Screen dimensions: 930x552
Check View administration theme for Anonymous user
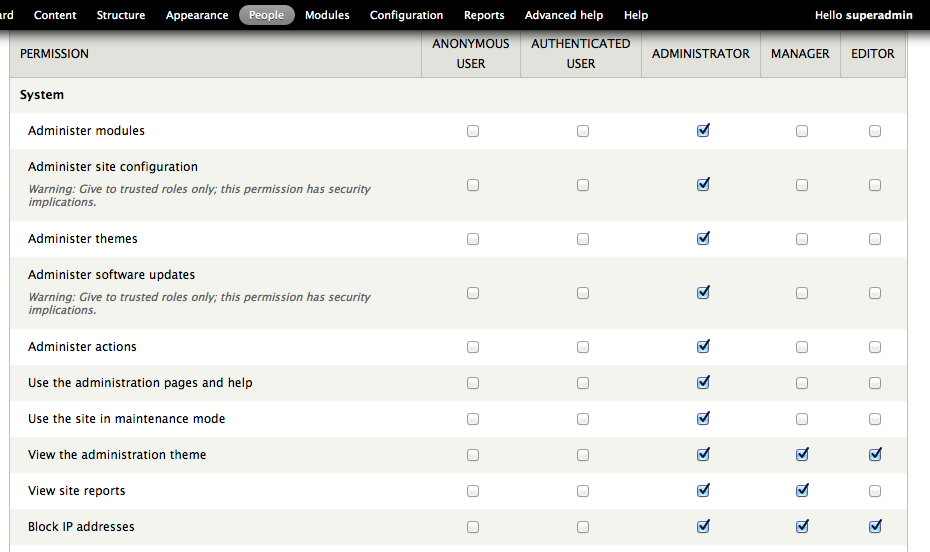pyautogui.click(x=473, y=455)
